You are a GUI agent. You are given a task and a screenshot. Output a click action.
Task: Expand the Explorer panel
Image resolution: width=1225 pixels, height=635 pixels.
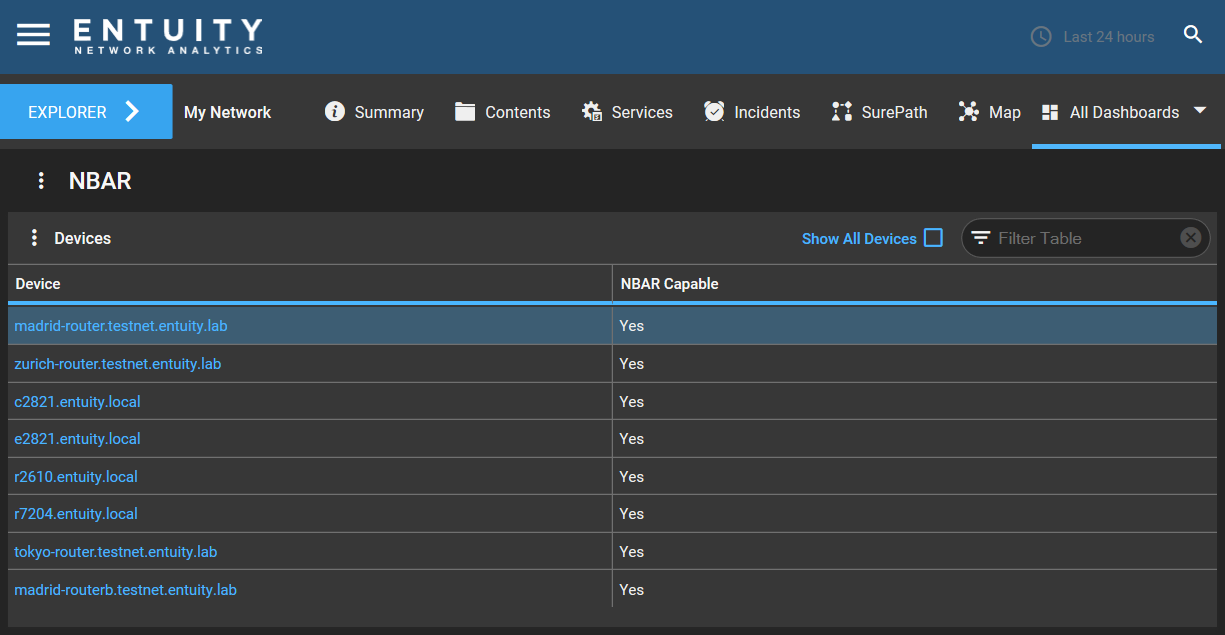(x=86, y=112)
